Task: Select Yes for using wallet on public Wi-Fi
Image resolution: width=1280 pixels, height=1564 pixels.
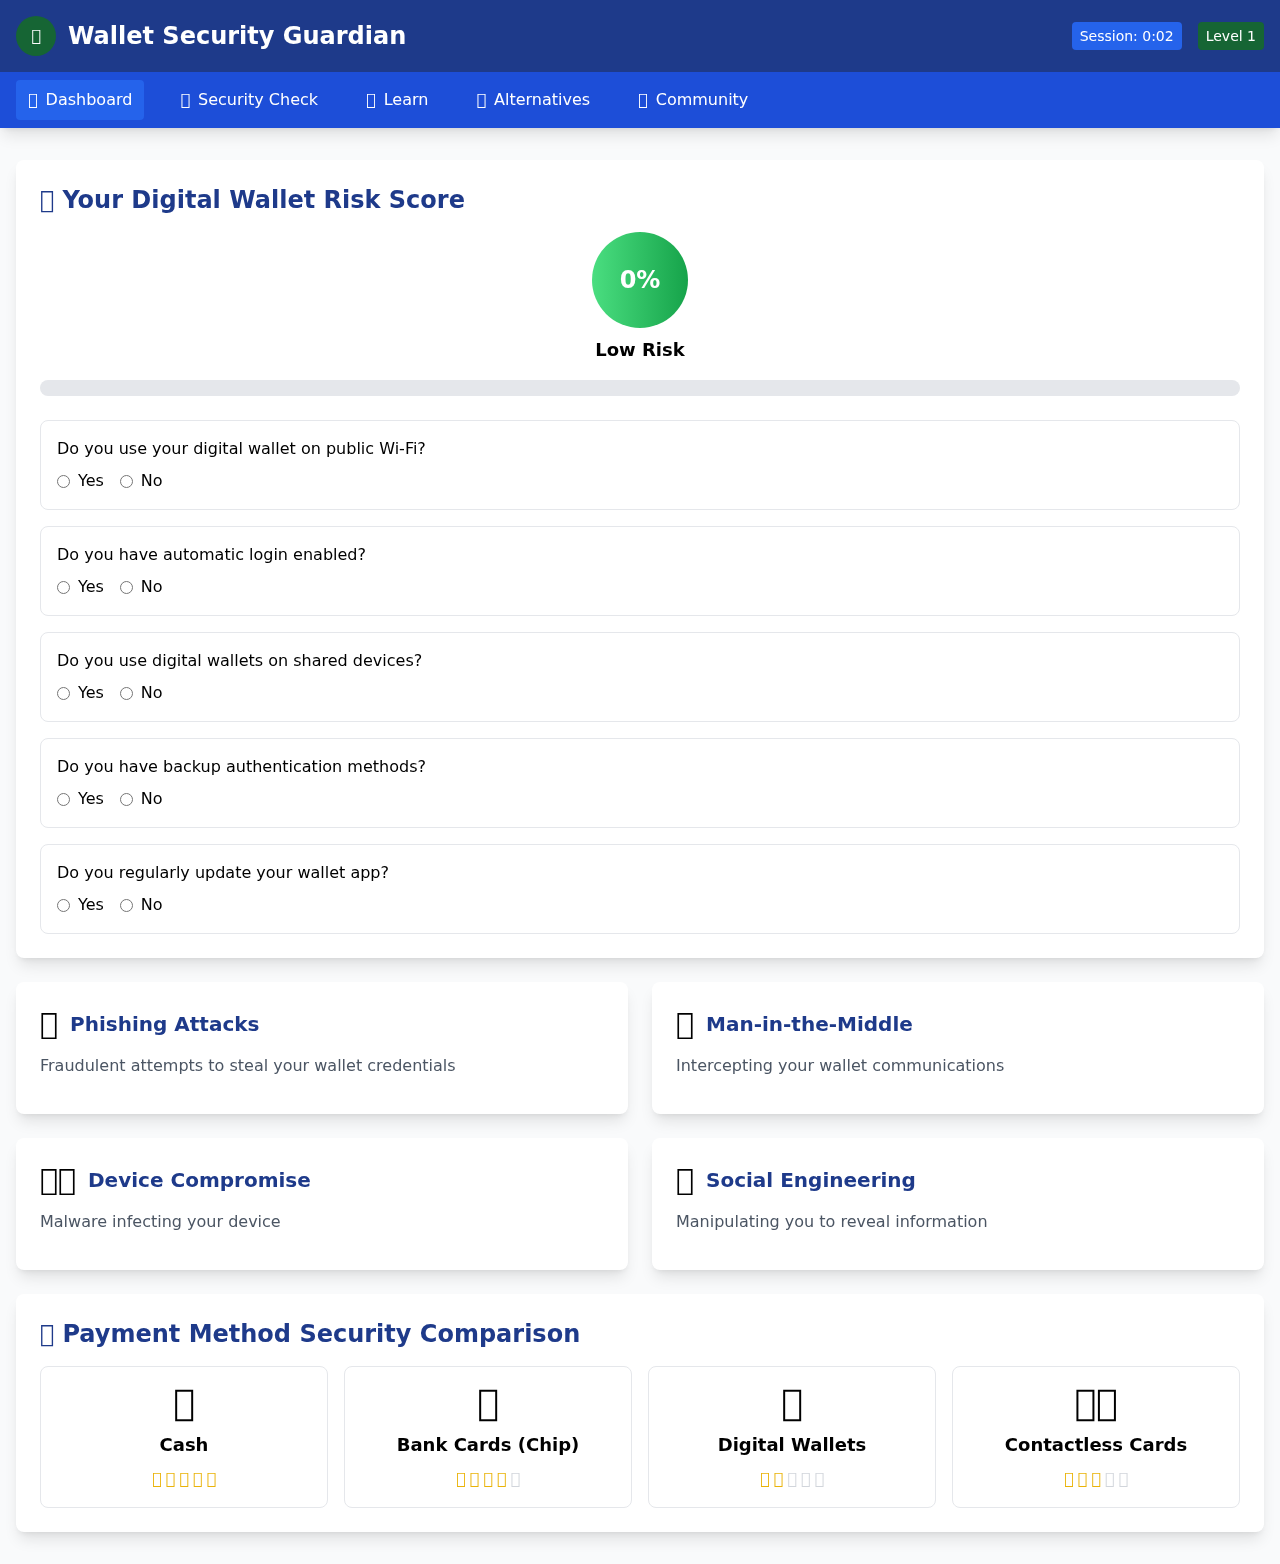Action: [63, 481]
